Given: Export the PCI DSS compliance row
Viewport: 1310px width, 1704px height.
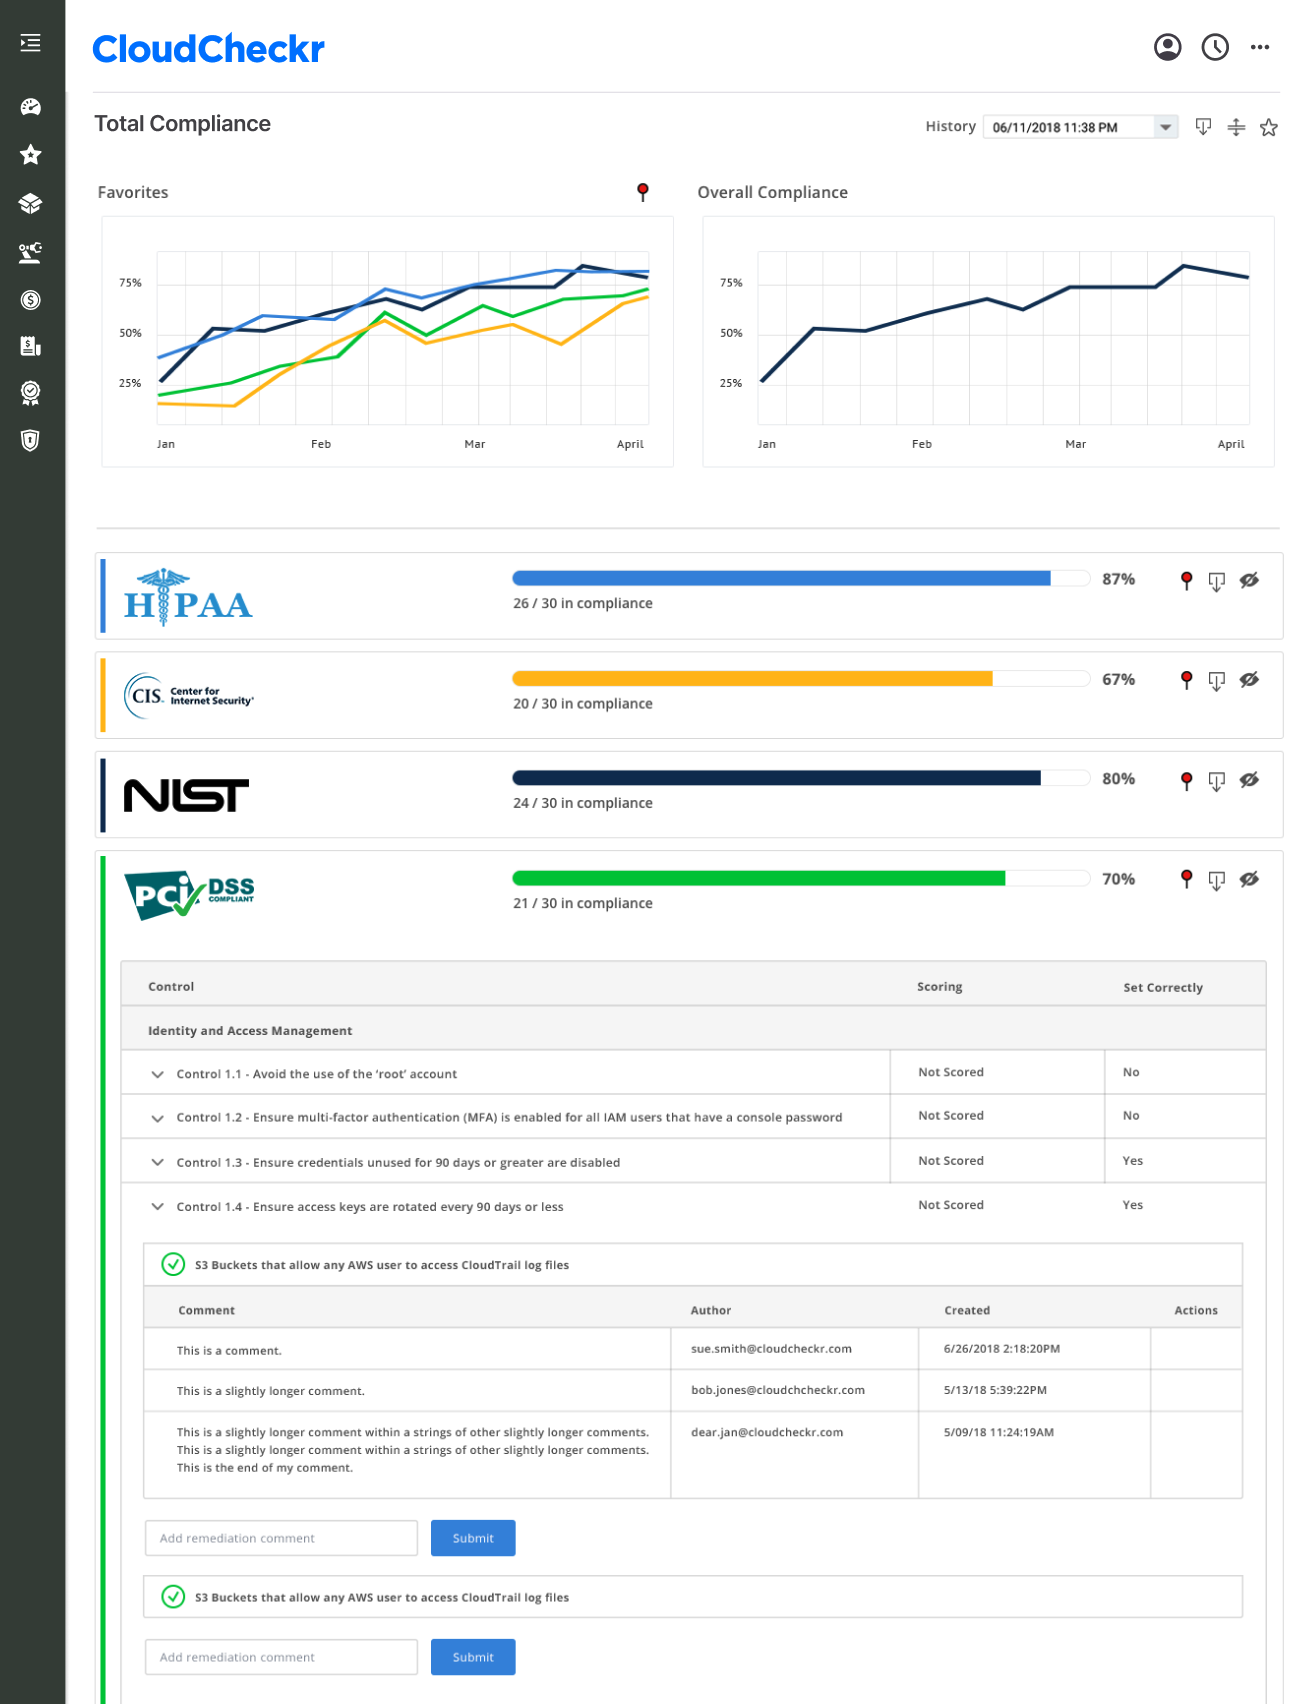Looking at the screenshot, I should tap(1216, 880).
